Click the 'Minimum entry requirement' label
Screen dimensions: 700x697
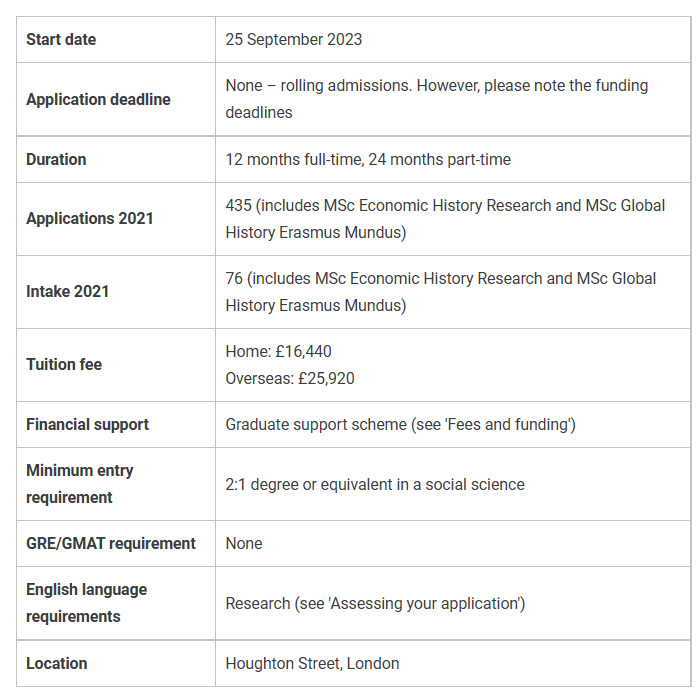point(79,483)
